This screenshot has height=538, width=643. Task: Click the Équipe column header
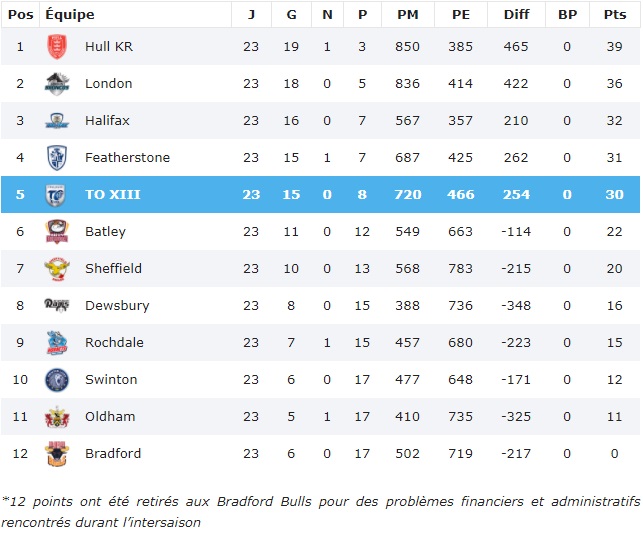(70, 14)
